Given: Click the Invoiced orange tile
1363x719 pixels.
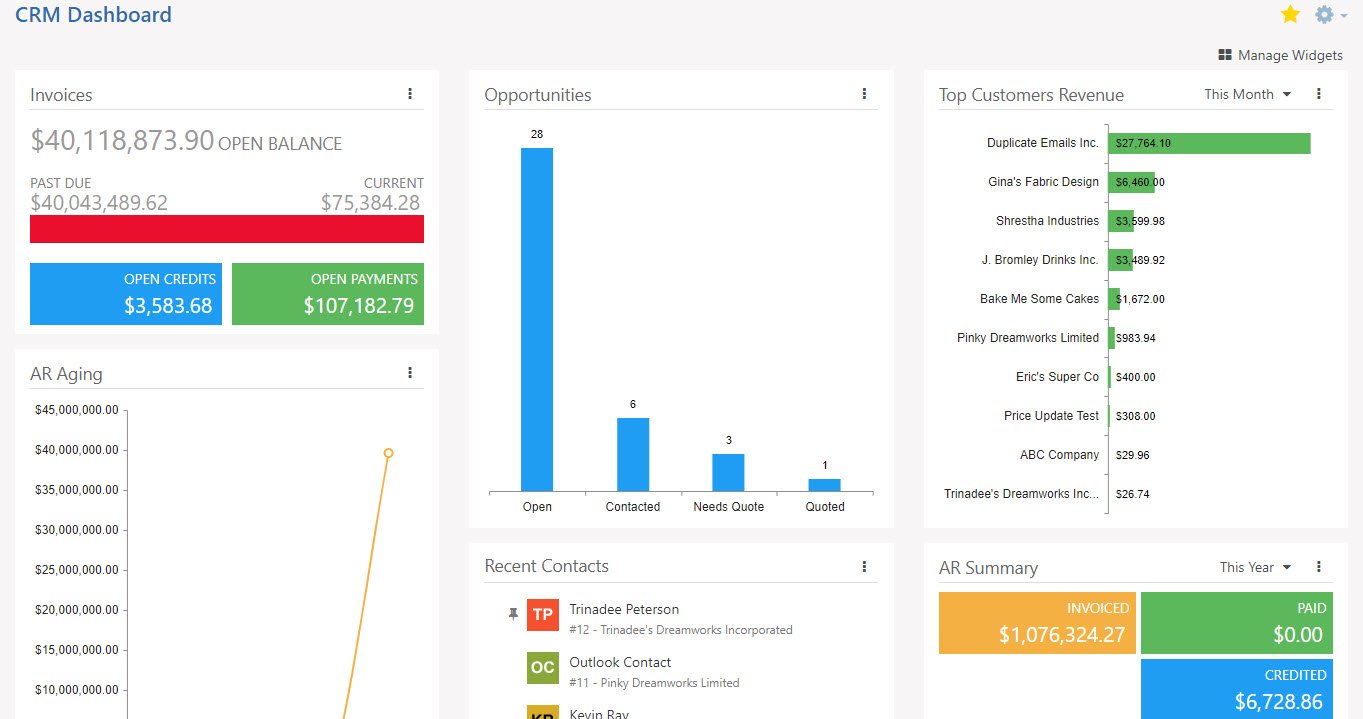Looking at the screenshot, I should 1037,623.
